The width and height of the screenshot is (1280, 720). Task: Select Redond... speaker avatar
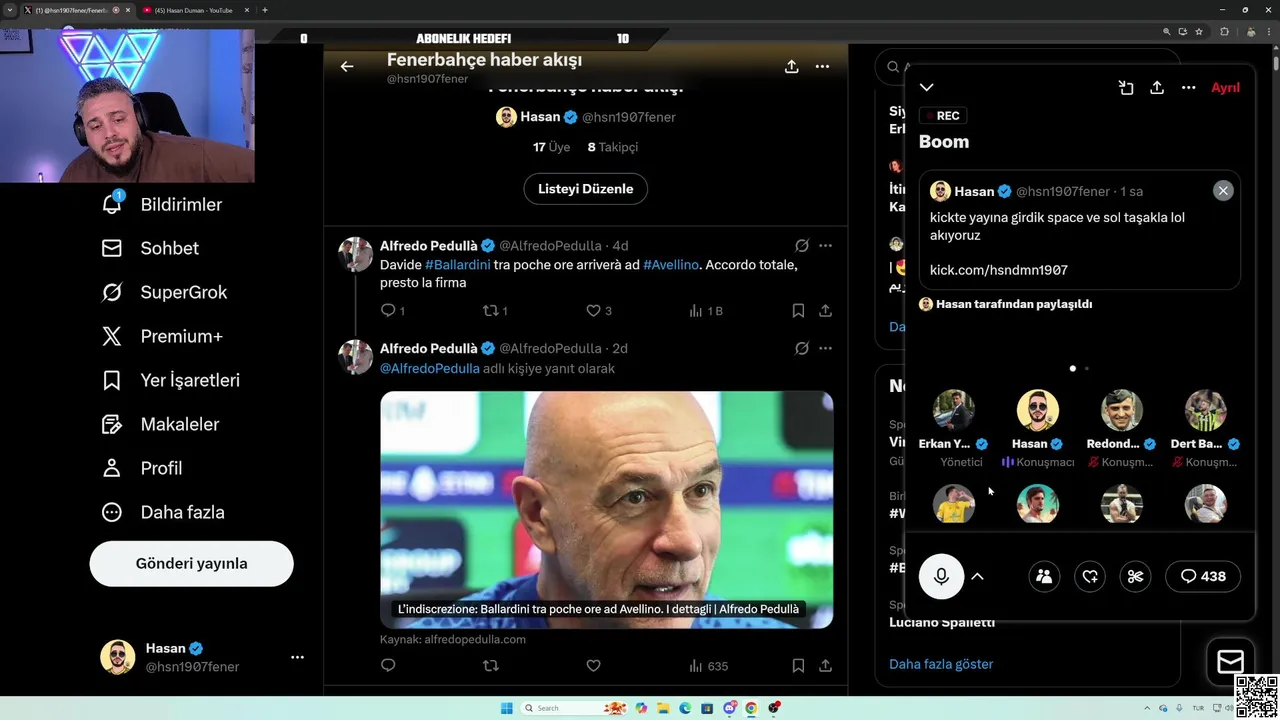pyautogui.click(x=1122, y=410)
